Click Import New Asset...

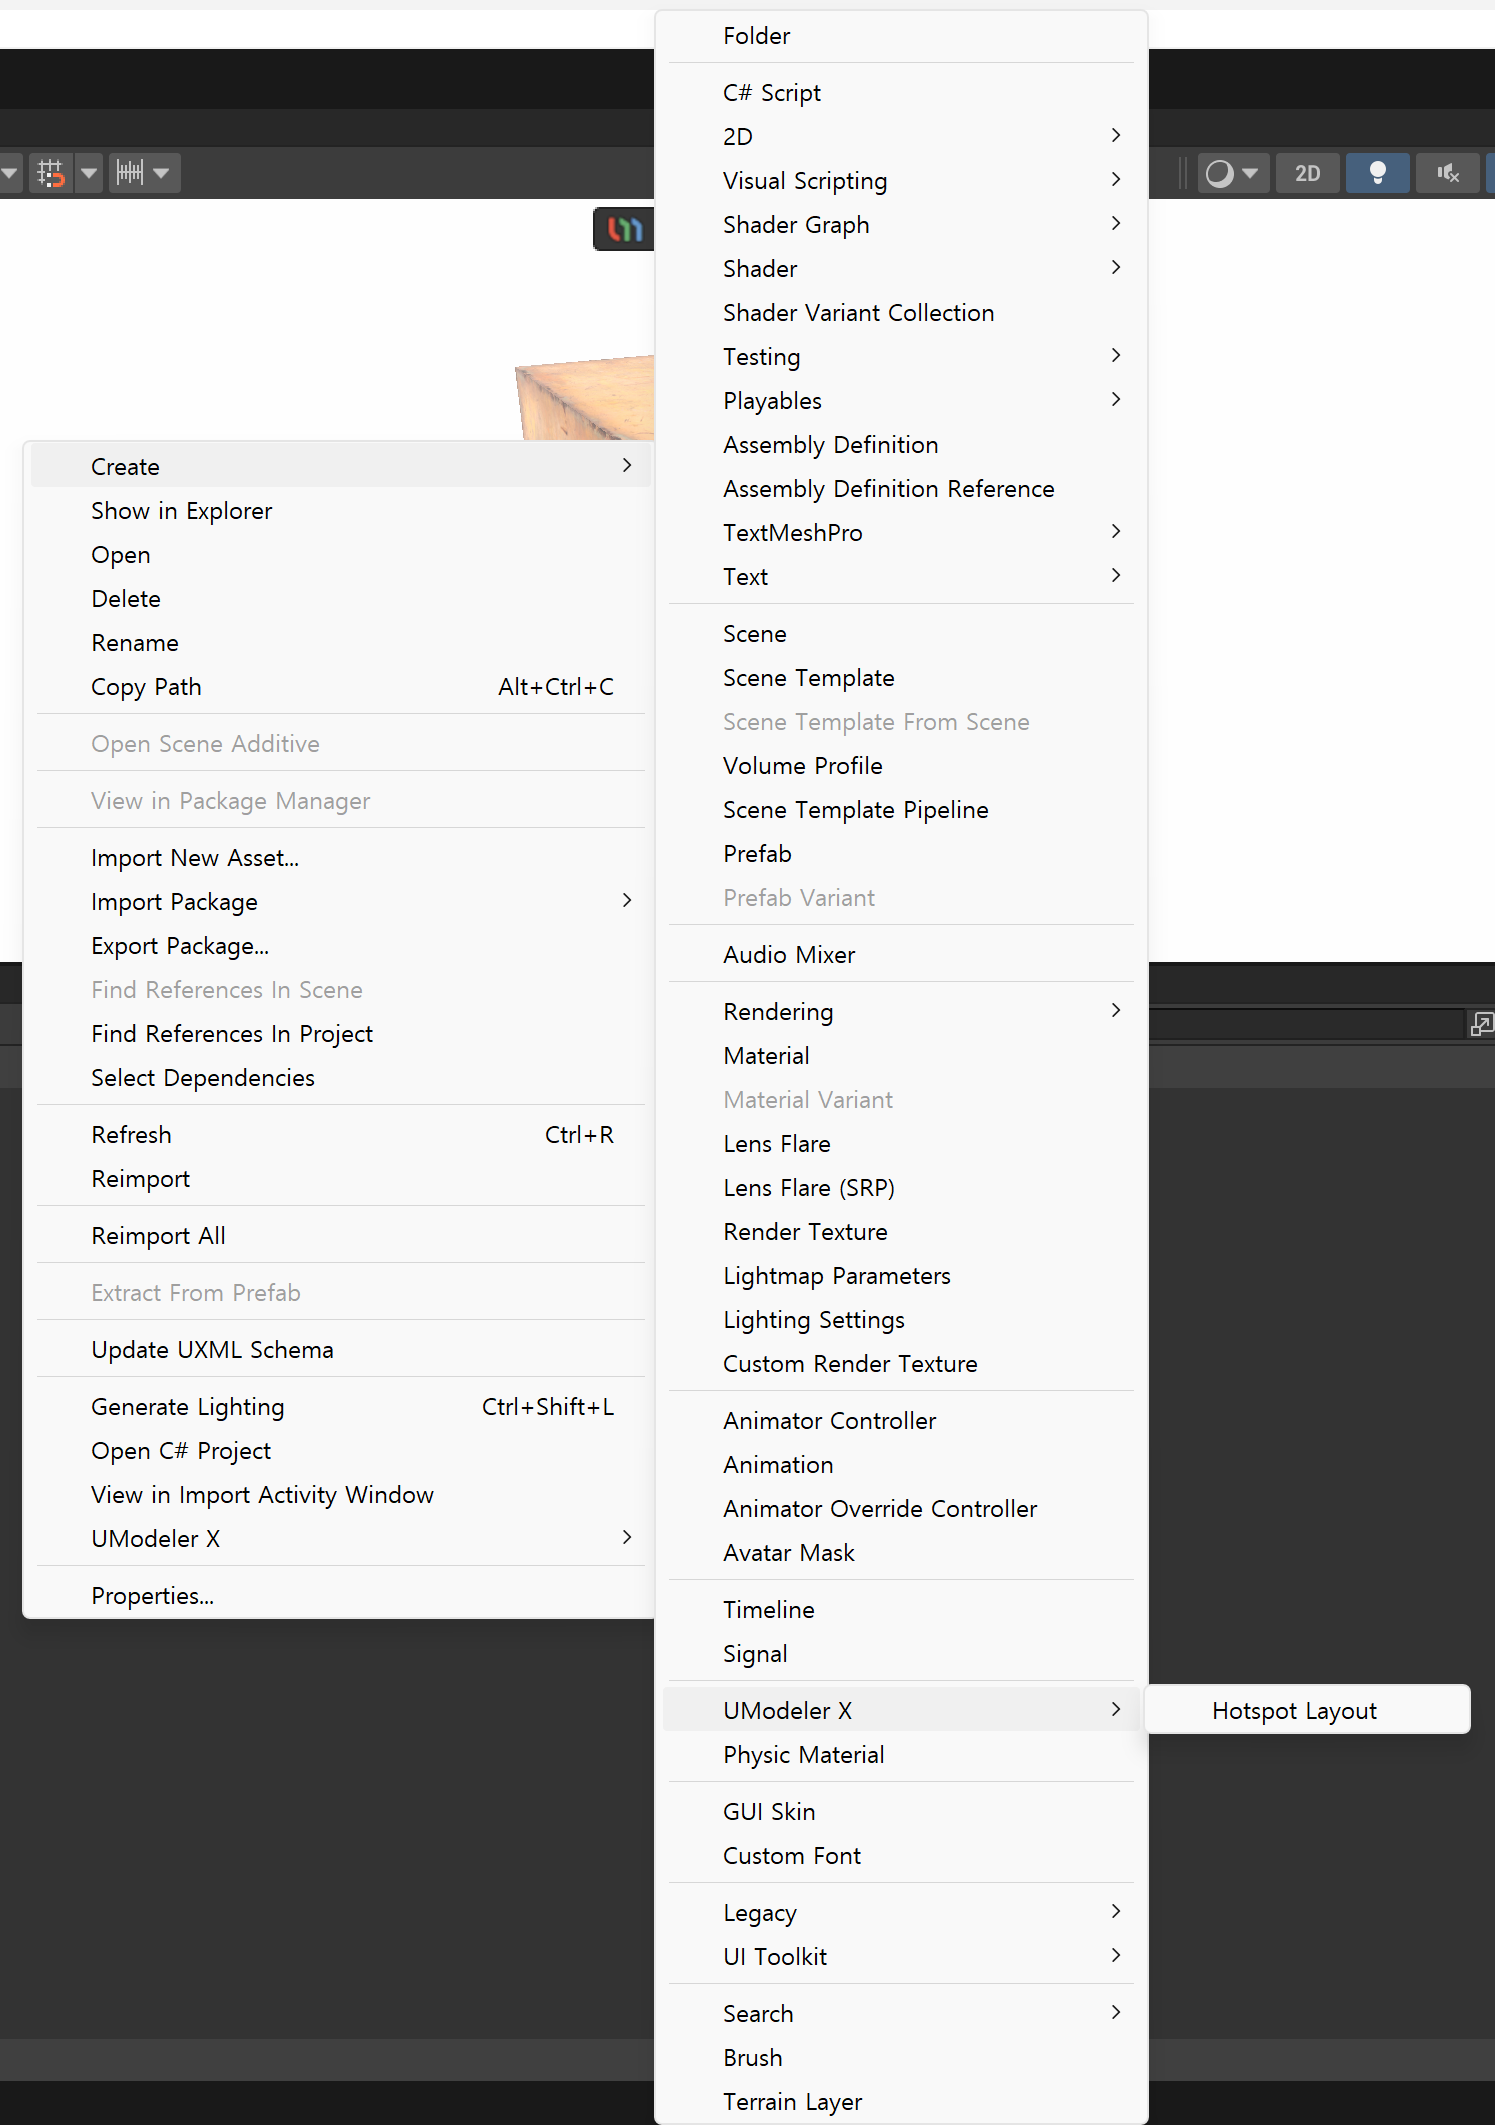pos(341,858)
